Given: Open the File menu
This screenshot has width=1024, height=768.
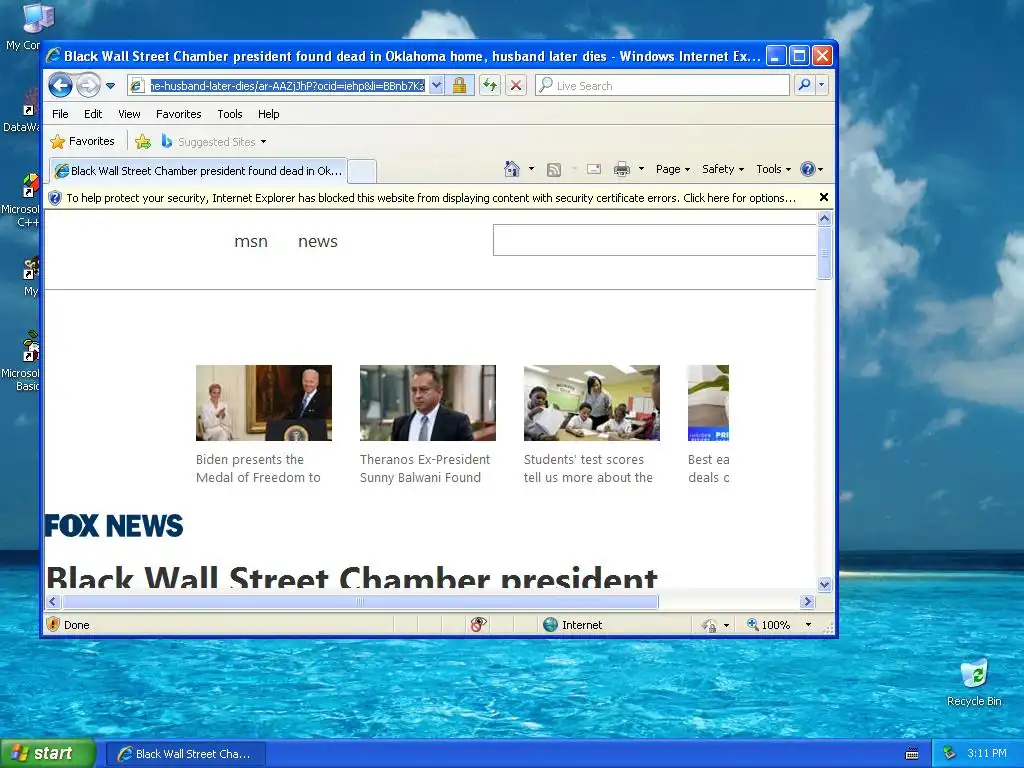Looking at the screenshot, I should coord(60,114).
